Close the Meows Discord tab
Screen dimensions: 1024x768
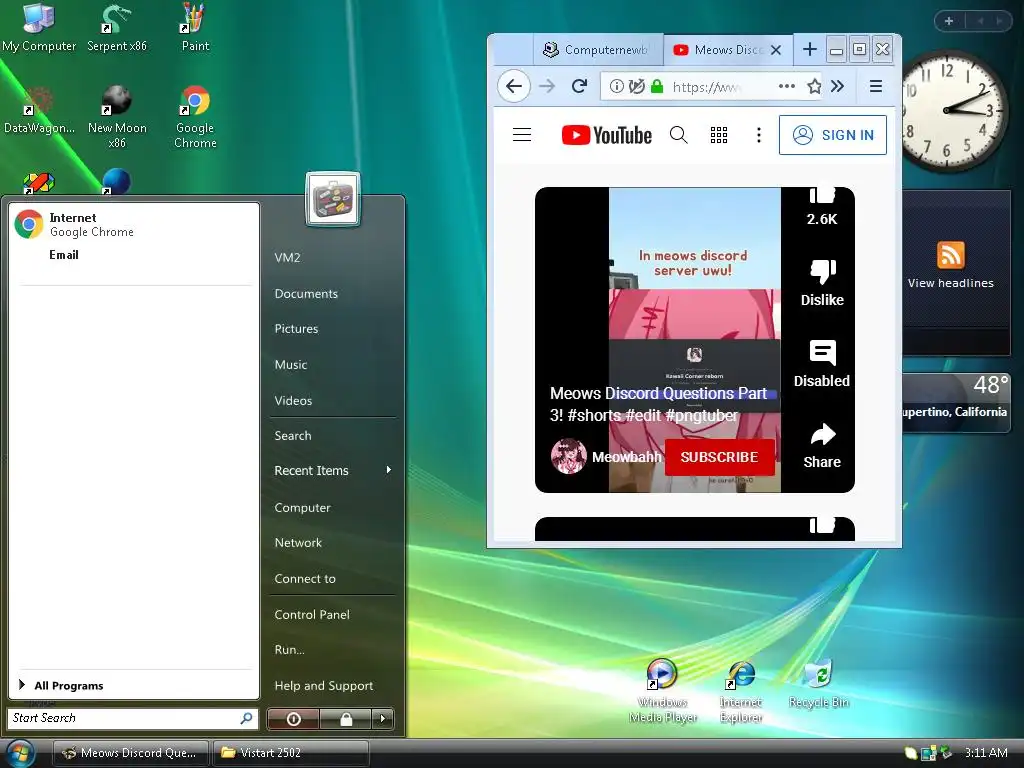tap(776, 50)
